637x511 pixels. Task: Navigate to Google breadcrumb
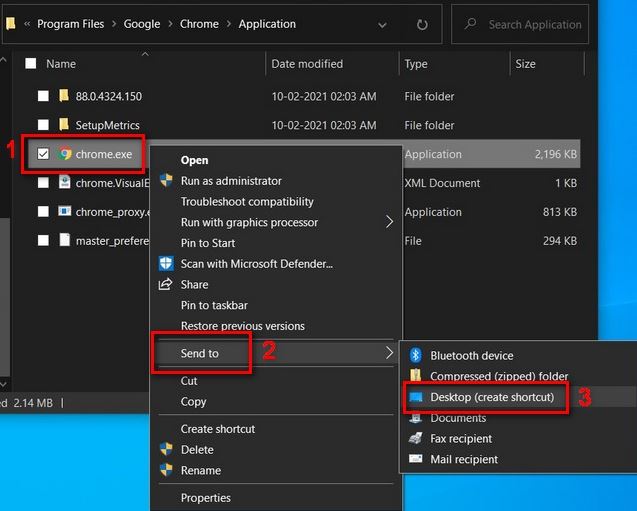[142, 24]
